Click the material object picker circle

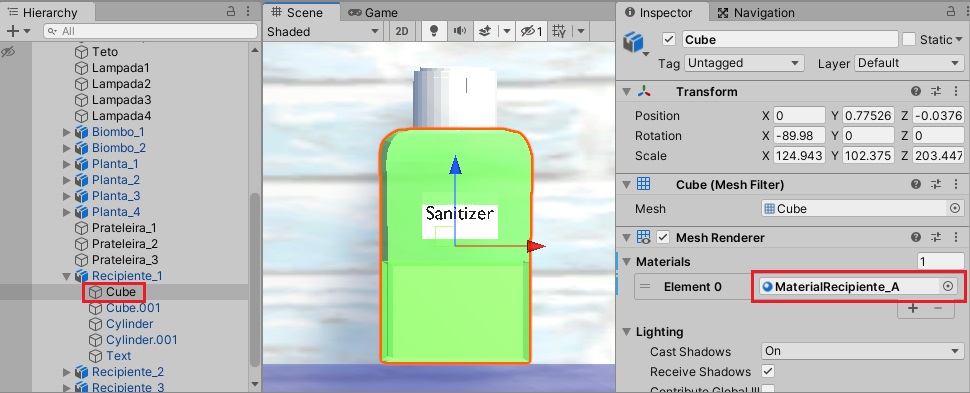tap(948, 287)
